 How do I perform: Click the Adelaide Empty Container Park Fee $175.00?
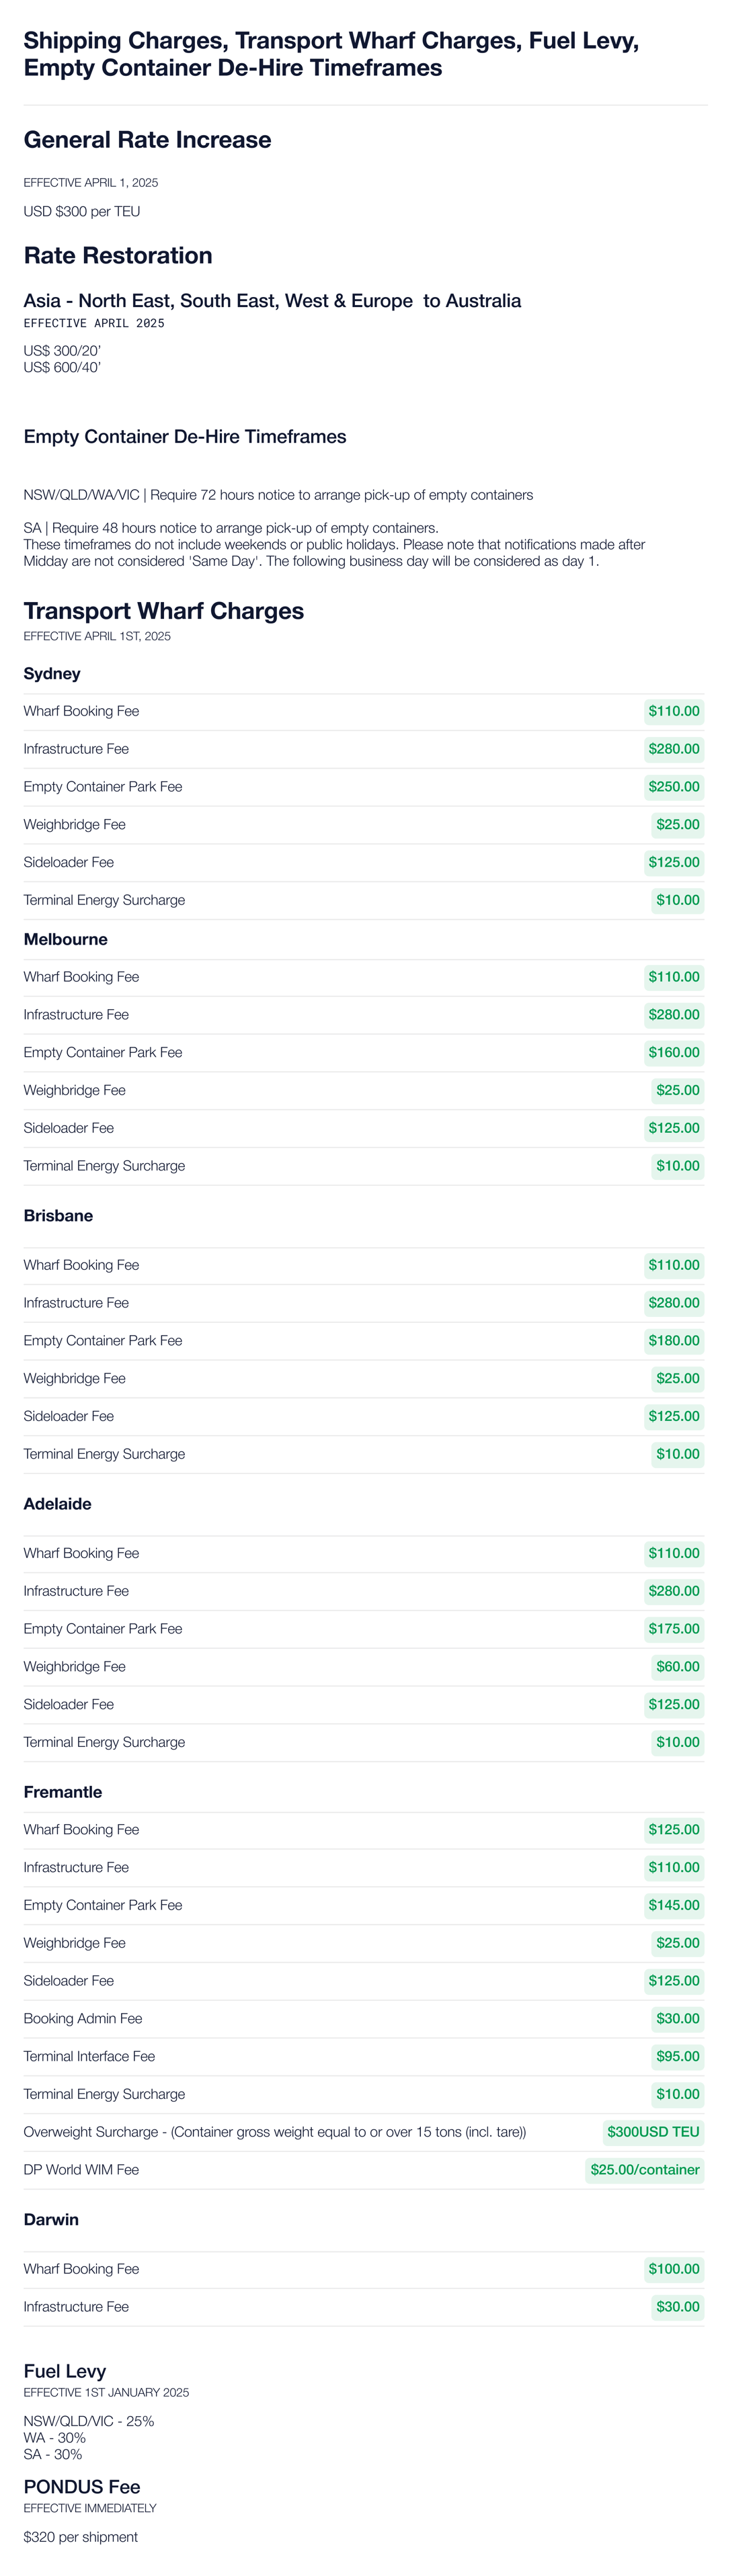coord(673,1628)
